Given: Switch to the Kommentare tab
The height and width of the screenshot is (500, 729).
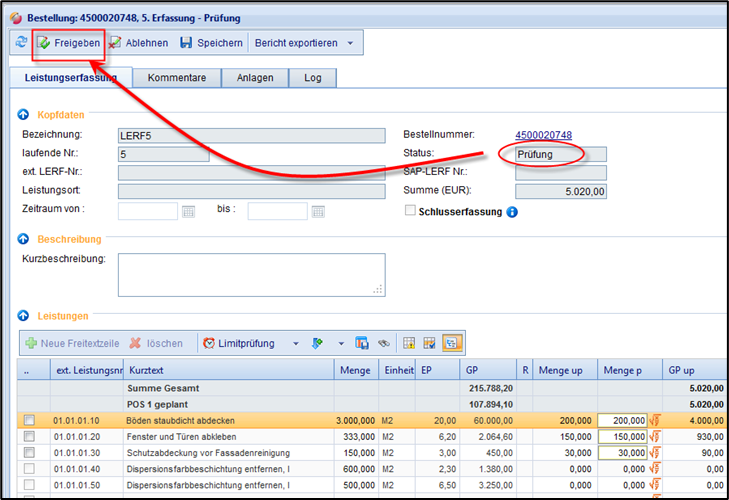Looking at the screenshot, I should 177,78.
